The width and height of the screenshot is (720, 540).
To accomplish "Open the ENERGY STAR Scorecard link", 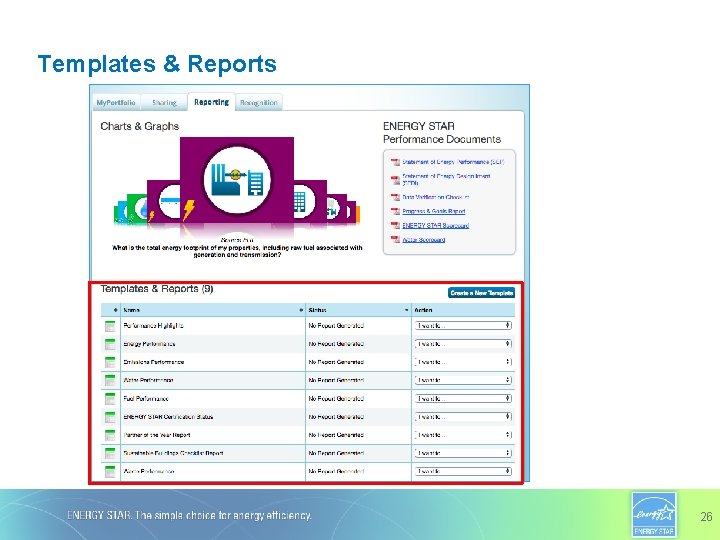I will coord(436,225).
